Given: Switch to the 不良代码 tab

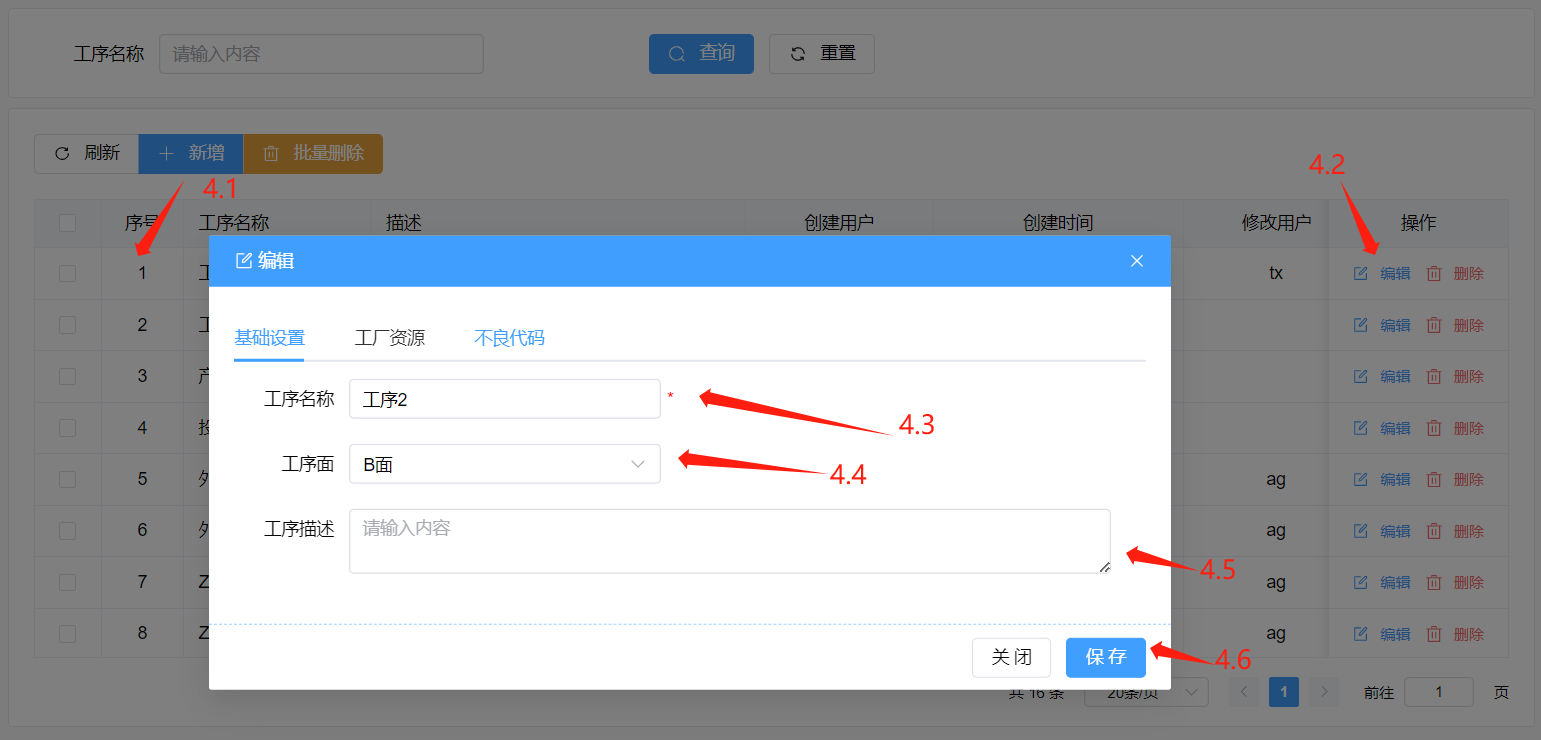Looking at the screenshot, I should (509, 338).
